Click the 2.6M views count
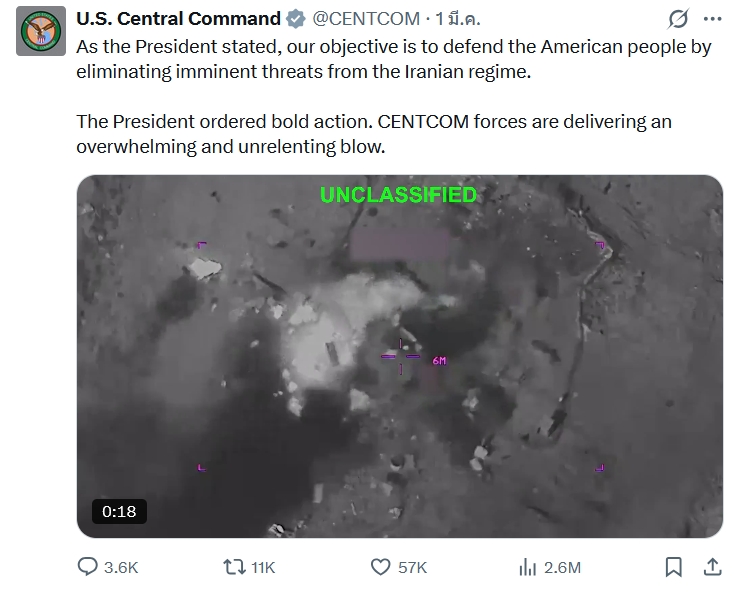This screenshot has width=743, height=594. pyautogui.click(x=562, y=567)
